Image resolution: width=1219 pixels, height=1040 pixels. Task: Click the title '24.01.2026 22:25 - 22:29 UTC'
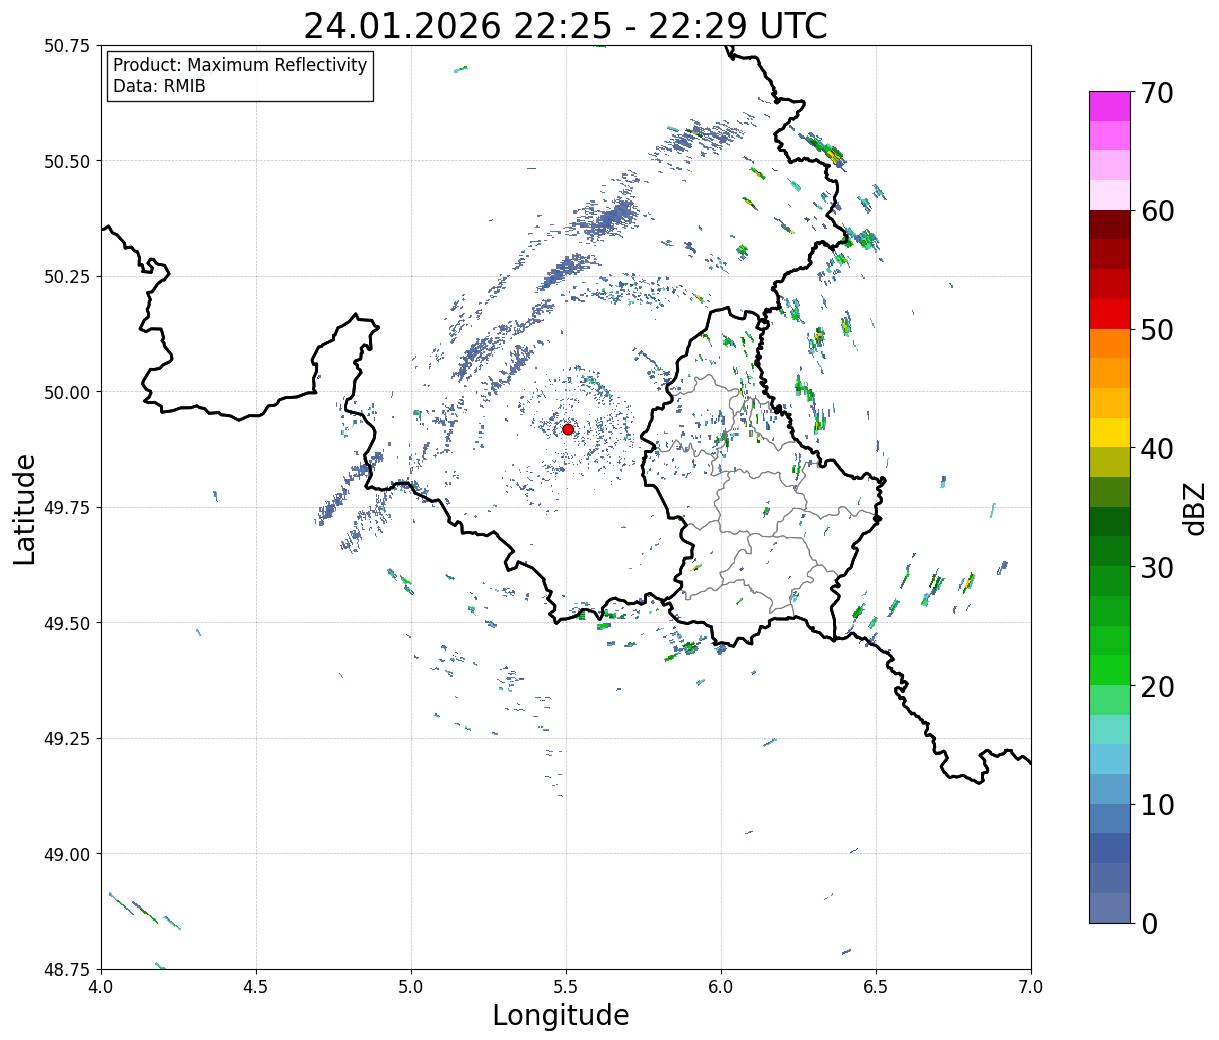click(565, 26)
